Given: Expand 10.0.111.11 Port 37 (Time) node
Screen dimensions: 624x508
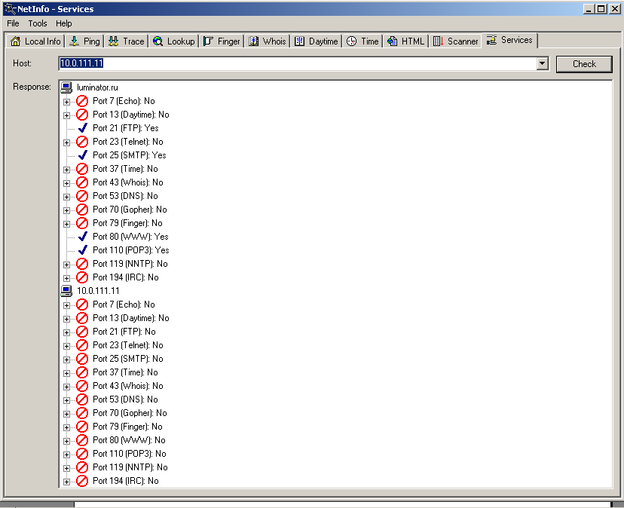Looking at the screenshot, I should click(66, 373).
